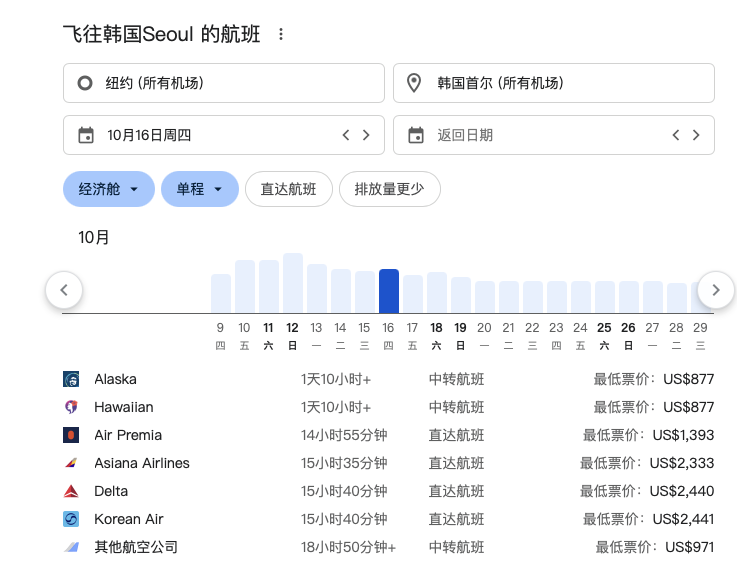
Task: Toggle the 排放量更少 filter chip
Action: coord(389,189)
